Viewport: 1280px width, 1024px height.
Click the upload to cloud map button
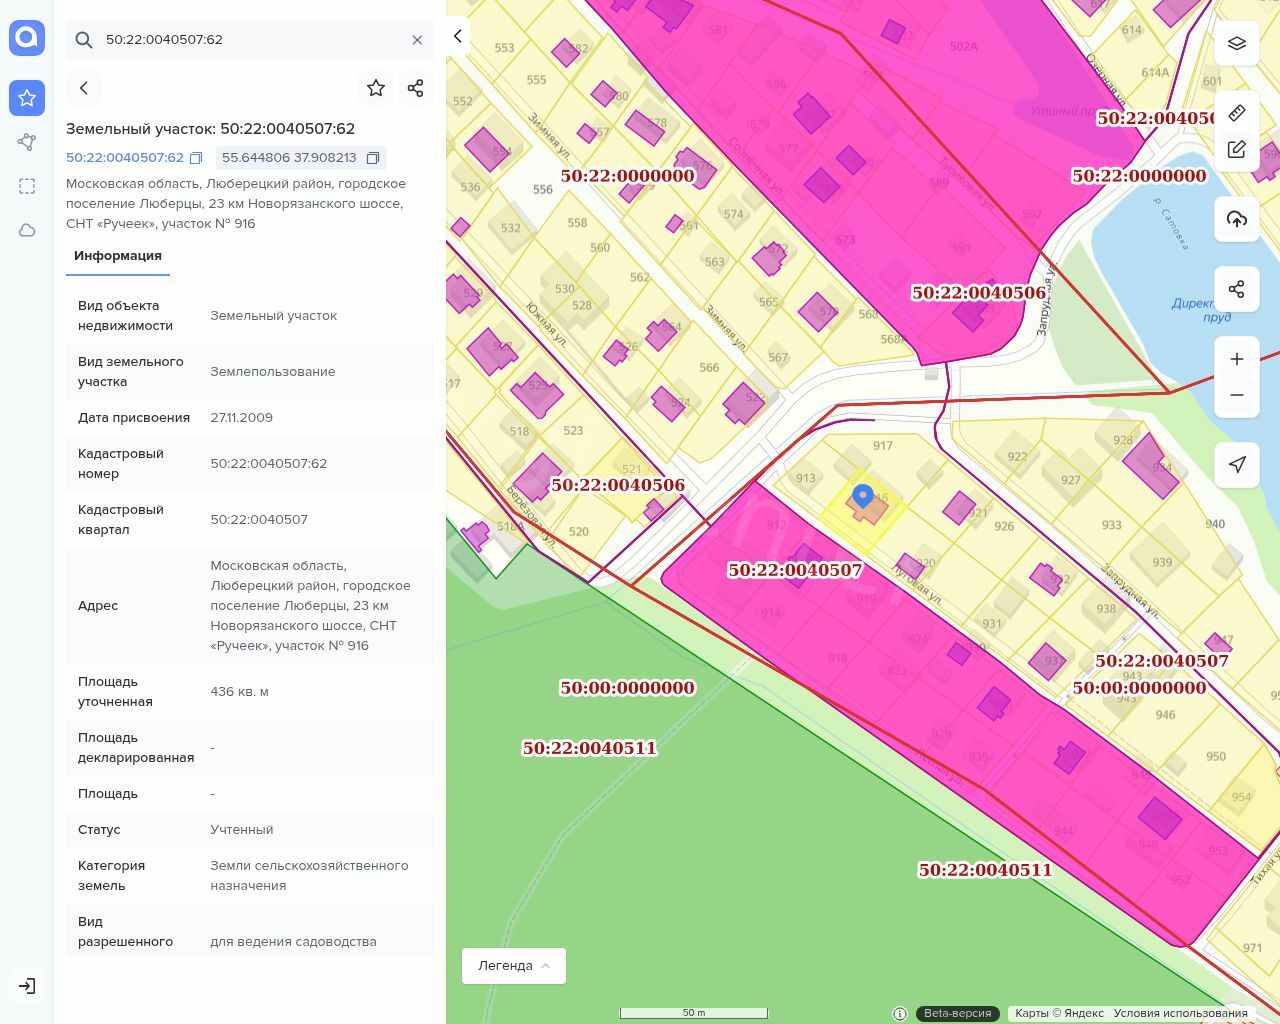pyautogui.click(x=1237, y=219)
